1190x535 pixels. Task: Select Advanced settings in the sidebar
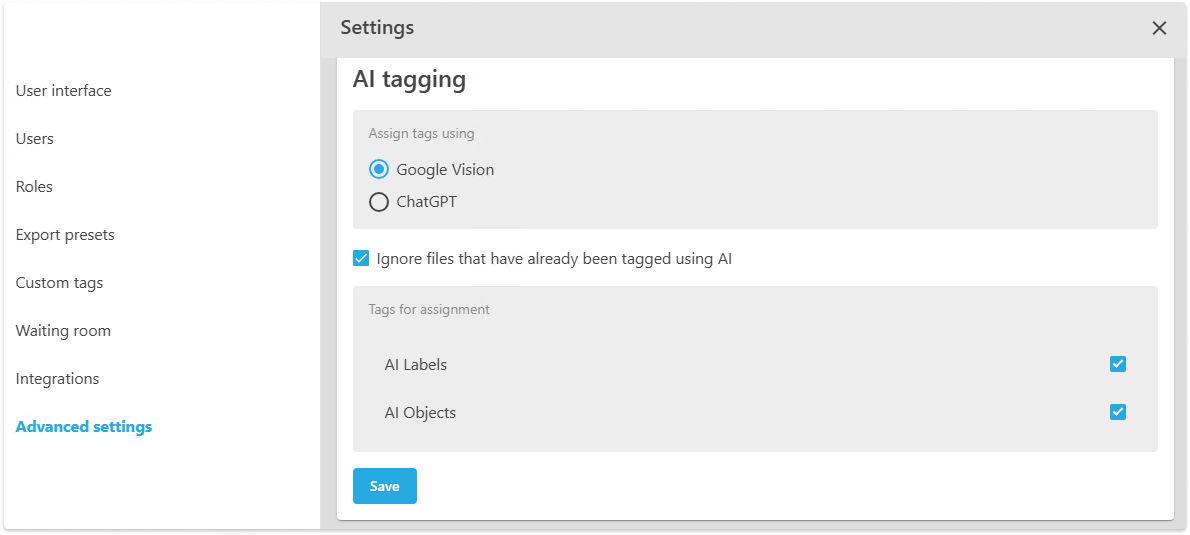point(84,427)
